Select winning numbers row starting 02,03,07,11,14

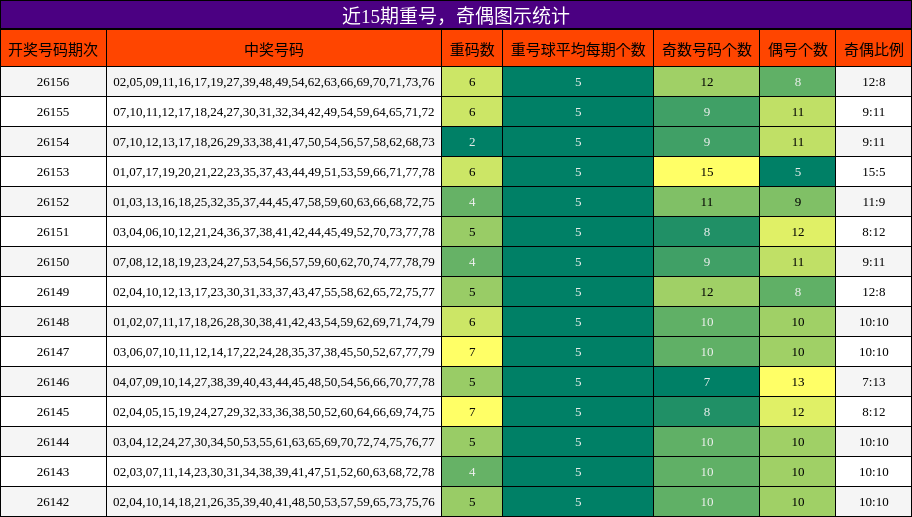(x=274, y=472)
